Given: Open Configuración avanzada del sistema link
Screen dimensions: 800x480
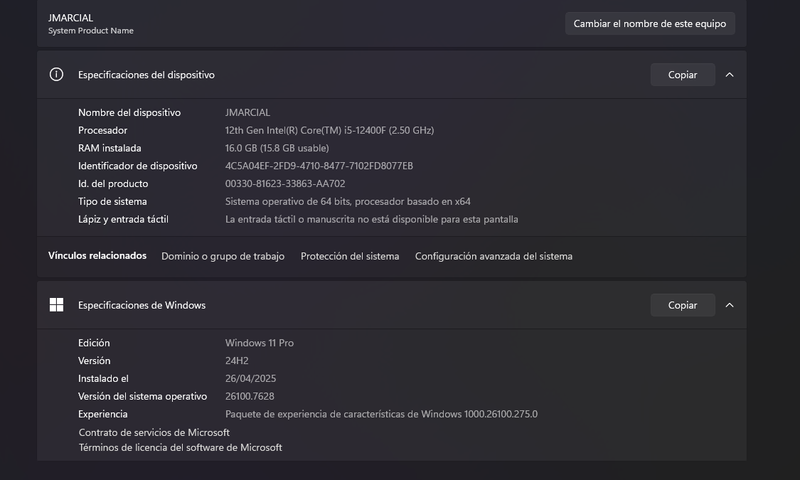Looking at the screenshot, I should point(493,256).
